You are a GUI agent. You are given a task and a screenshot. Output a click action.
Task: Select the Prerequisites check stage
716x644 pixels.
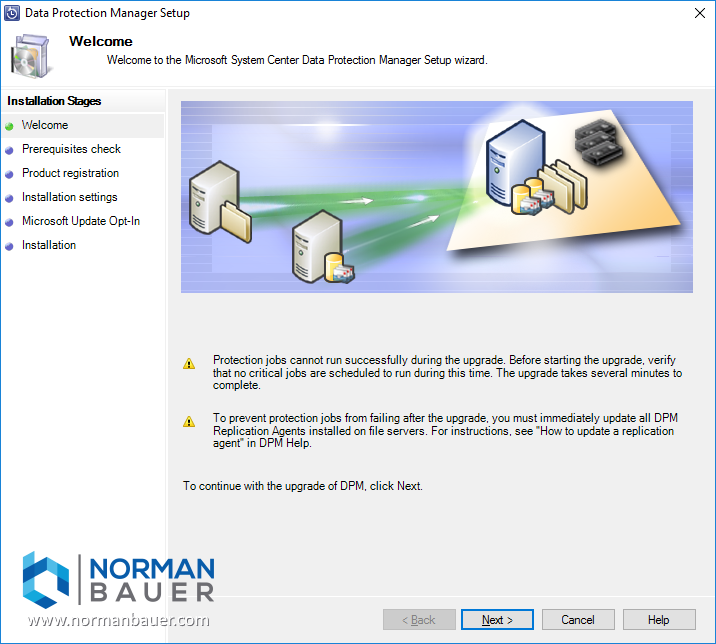point(71,149)
